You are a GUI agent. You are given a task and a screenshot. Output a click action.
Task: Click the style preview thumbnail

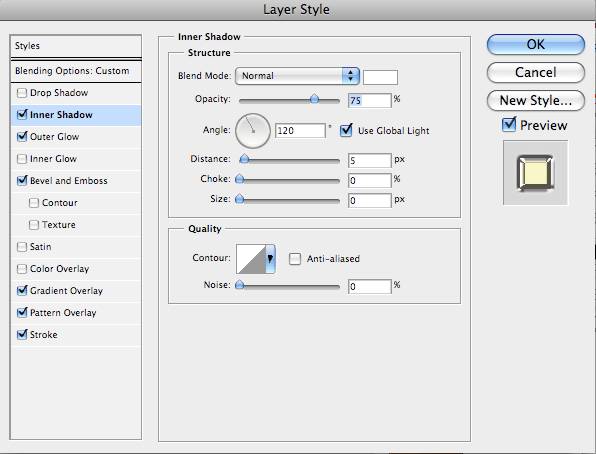[535, 173]
